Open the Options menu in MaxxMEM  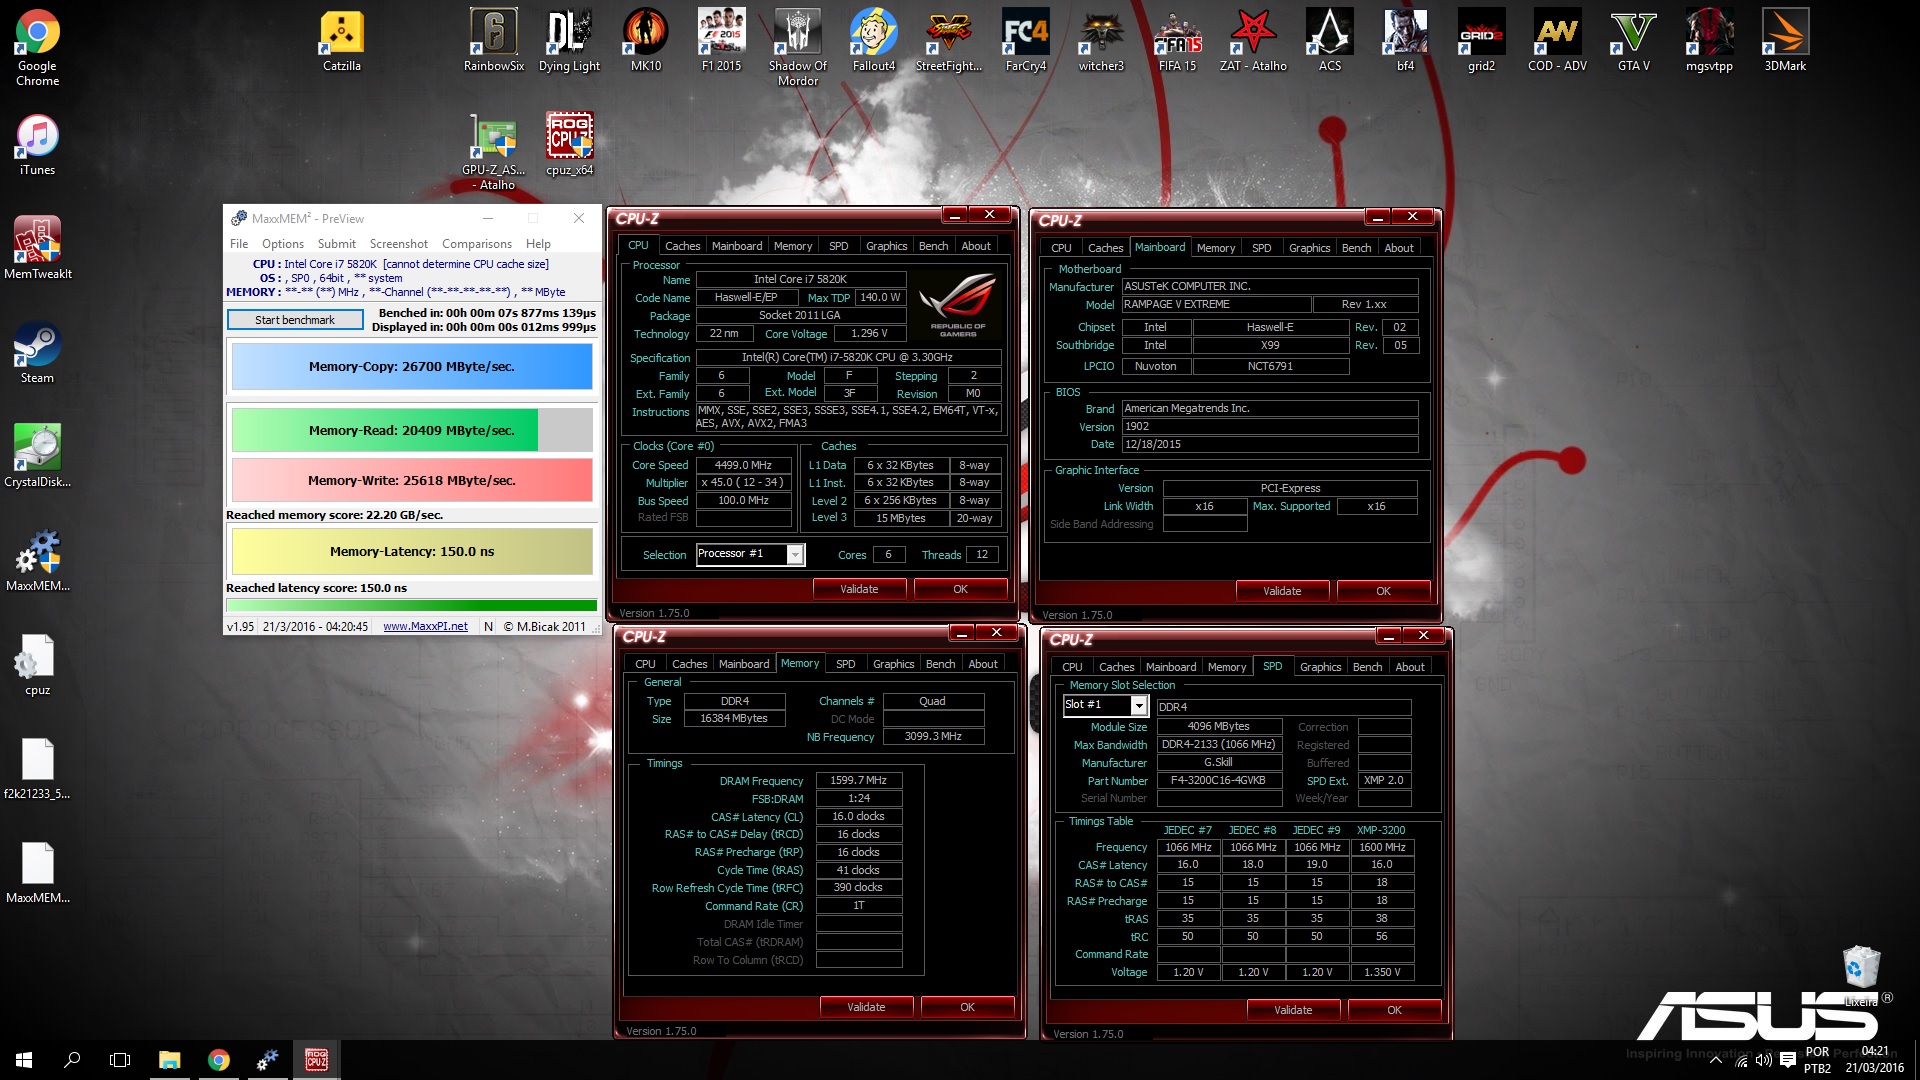[x=283, y=244]
